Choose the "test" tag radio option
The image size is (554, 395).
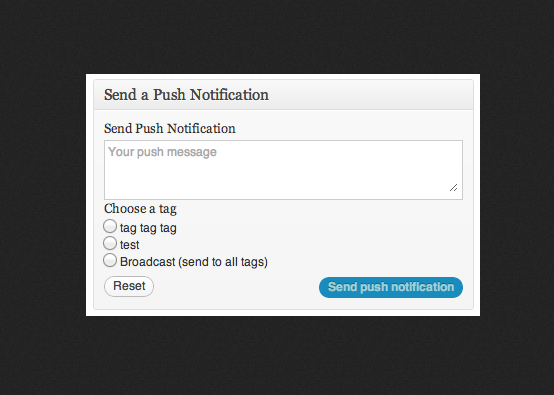click(x=110, y=243)
